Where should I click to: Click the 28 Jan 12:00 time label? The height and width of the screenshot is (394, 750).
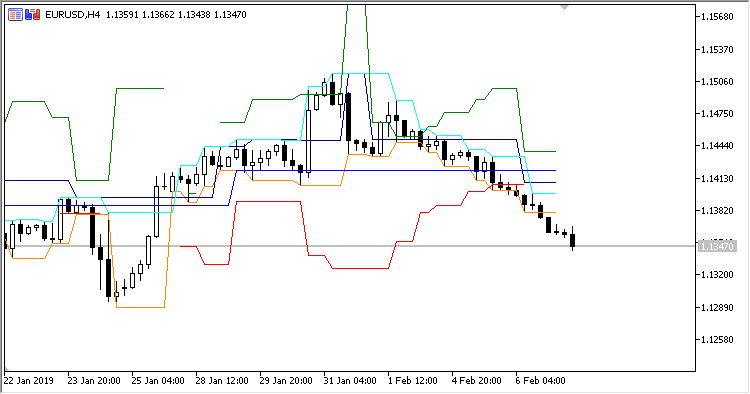[x=222, y=381]
